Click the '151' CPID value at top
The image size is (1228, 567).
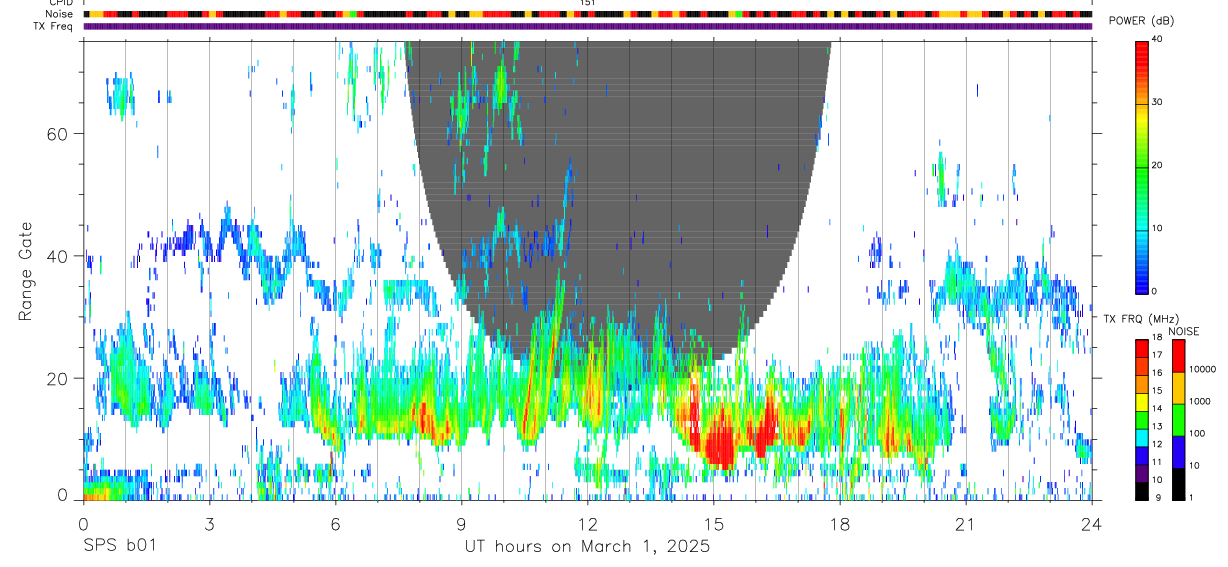coord(587,3)
